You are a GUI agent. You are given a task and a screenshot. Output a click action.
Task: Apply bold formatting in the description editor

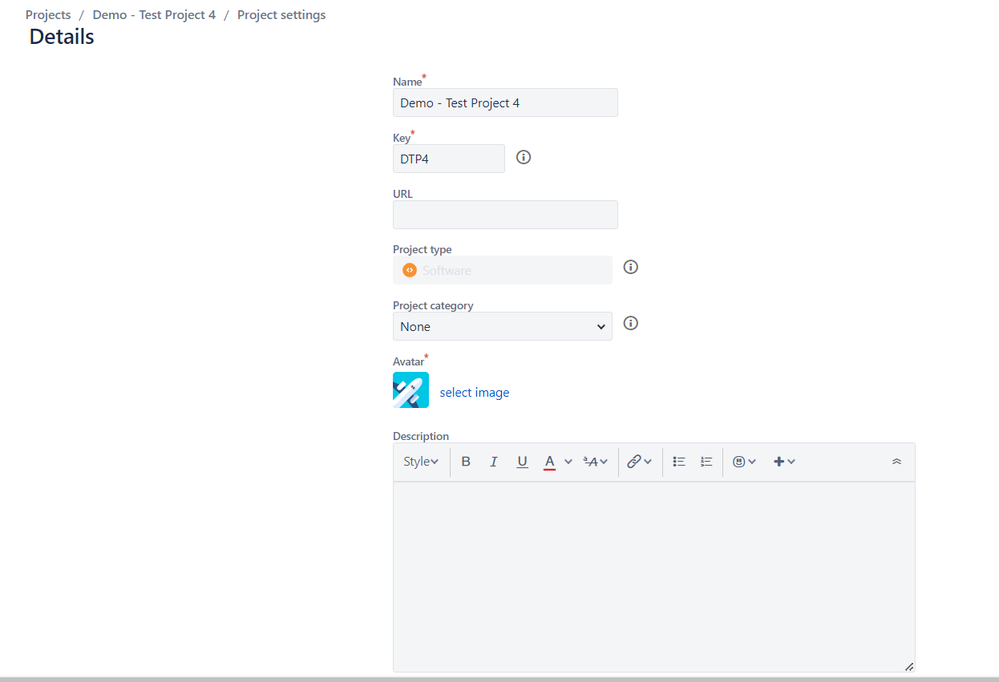(465, 461)
